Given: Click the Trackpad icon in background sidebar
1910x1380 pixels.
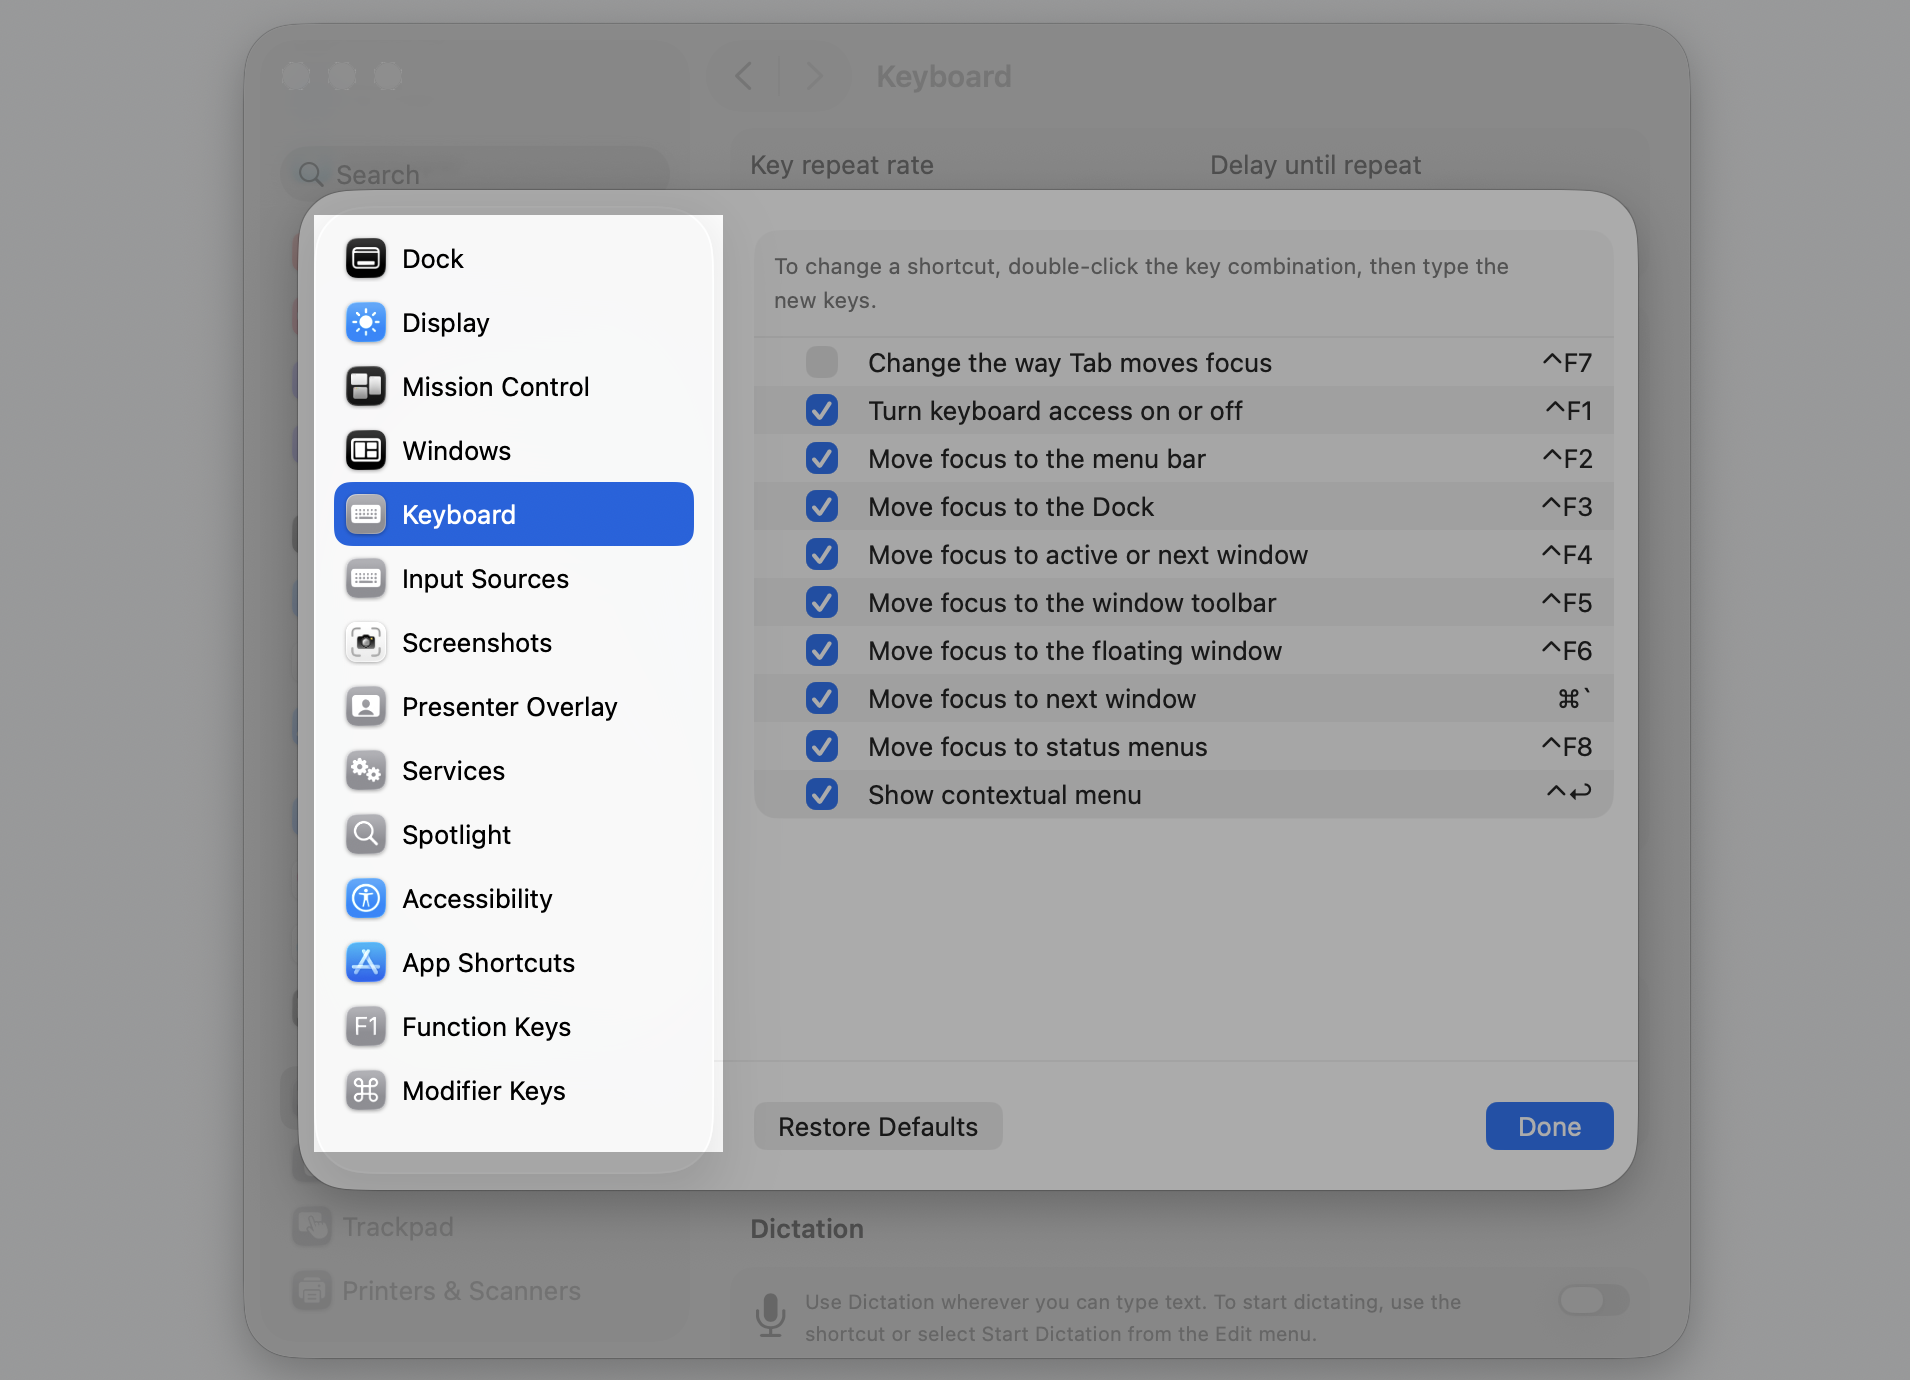Looking at the screenshot, I should [312, 1227].
